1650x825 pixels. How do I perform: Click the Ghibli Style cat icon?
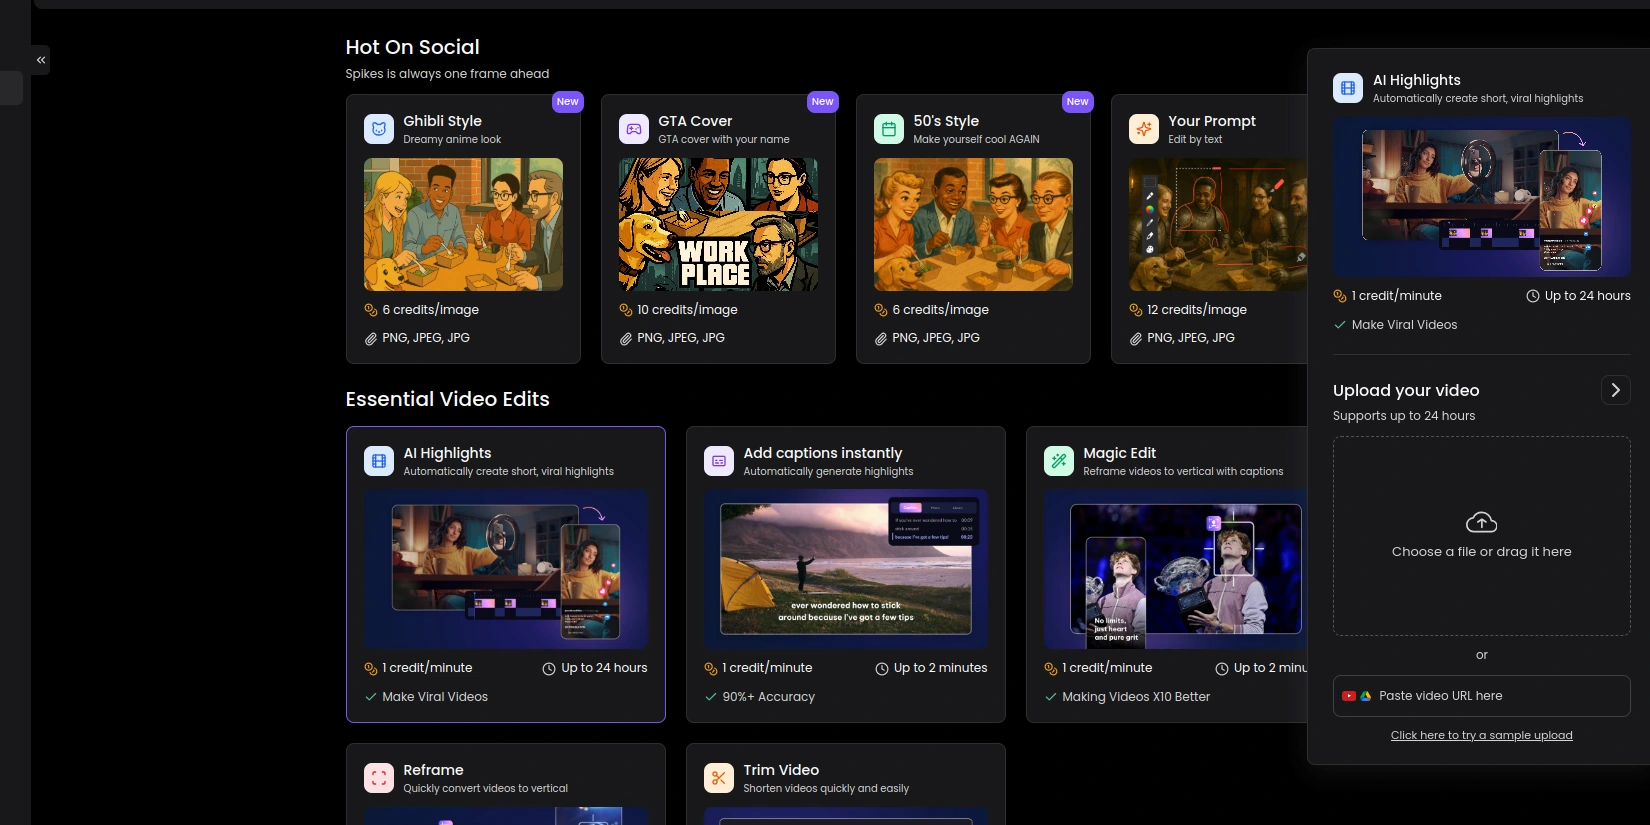pyautogui.click(x=379, y=129)
